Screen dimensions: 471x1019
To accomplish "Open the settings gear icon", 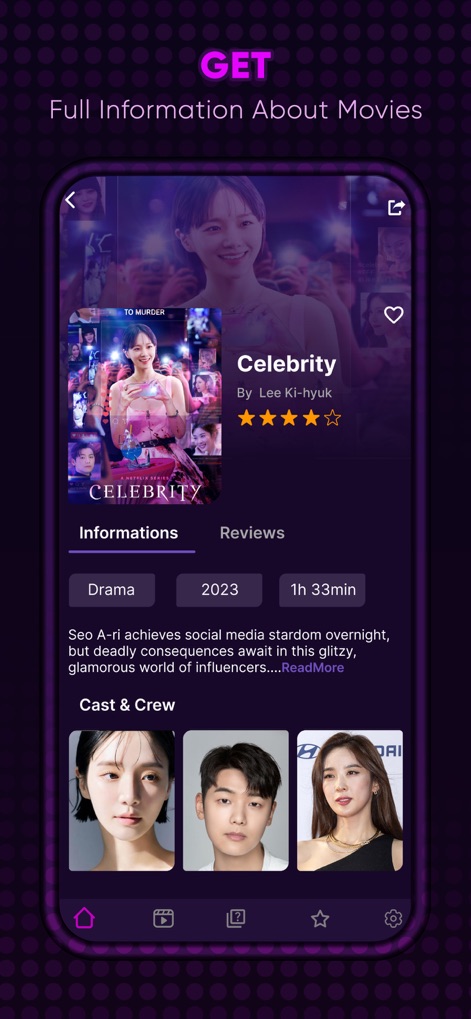I will click(393, 918).
